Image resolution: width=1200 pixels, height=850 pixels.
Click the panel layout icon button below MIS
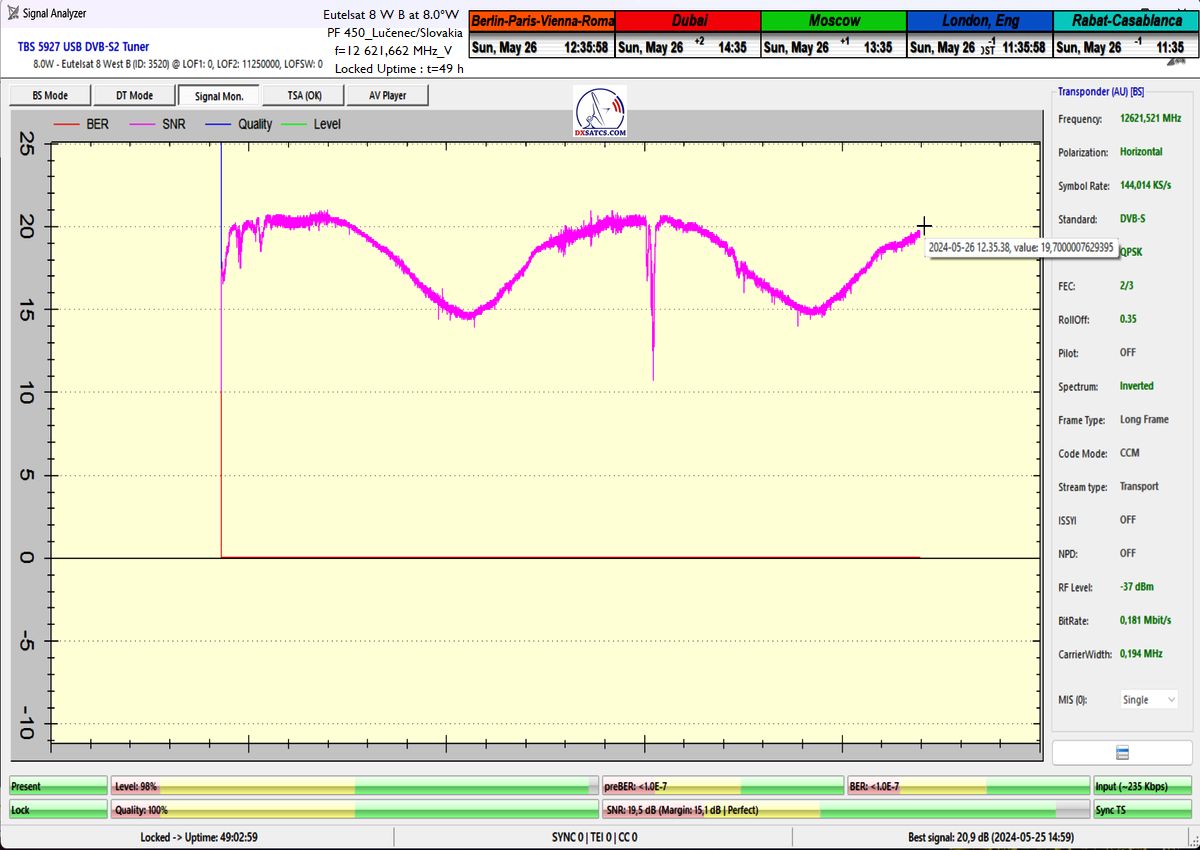[1121, 752]
